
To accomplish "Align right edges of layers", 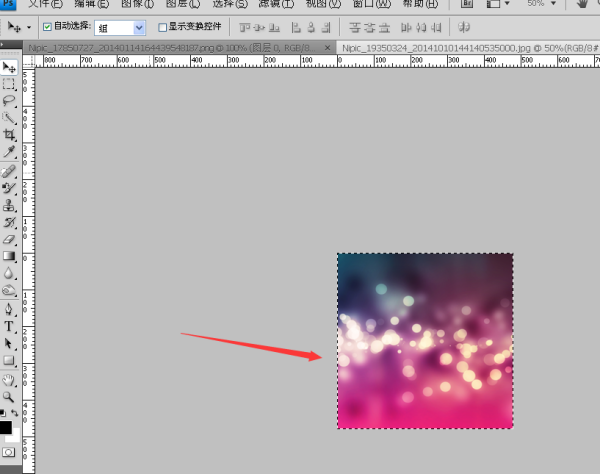I will tap(326, 28).
